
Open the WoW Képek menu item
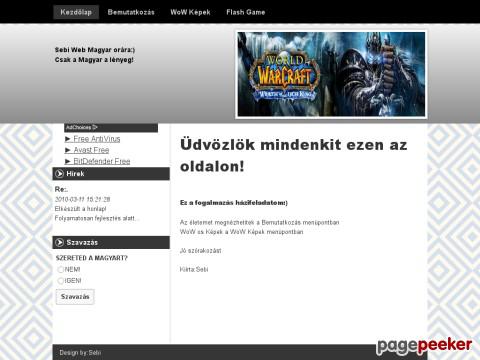coord(190,12)
